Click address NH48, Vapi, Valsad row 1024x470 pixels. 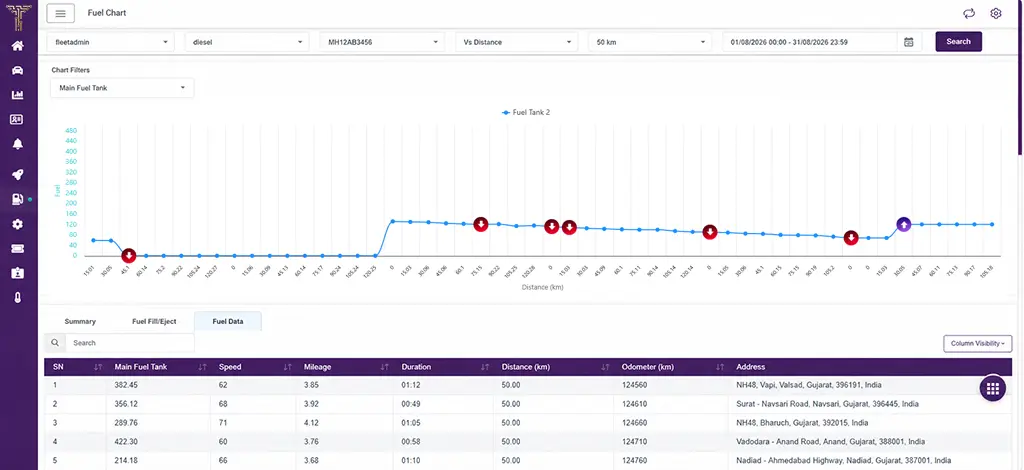(x=808, y=385)
